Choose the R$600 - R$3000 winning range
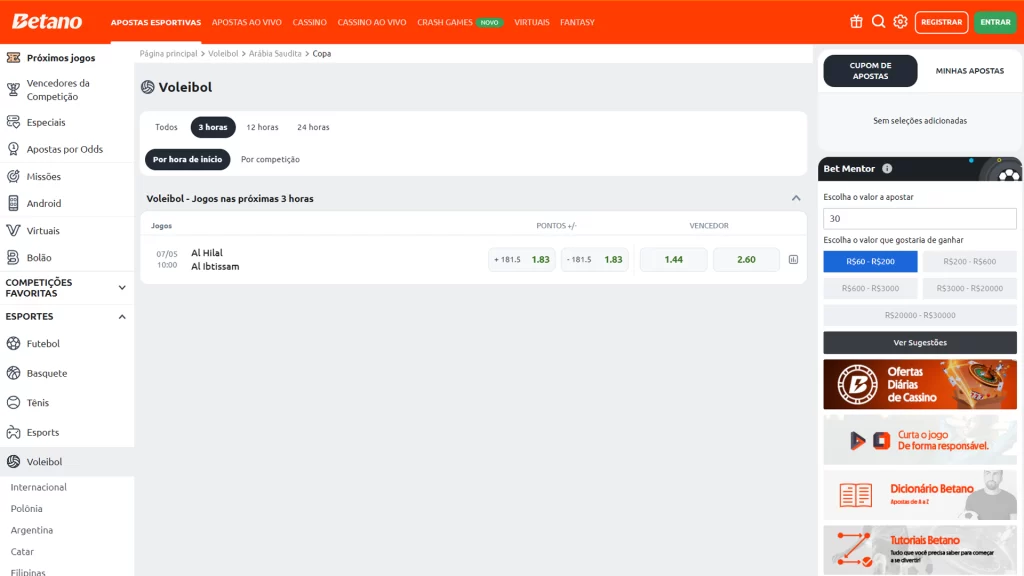The width and height of the screenshot is (1024, 576). pyautogui.click(x=871, y=288)
